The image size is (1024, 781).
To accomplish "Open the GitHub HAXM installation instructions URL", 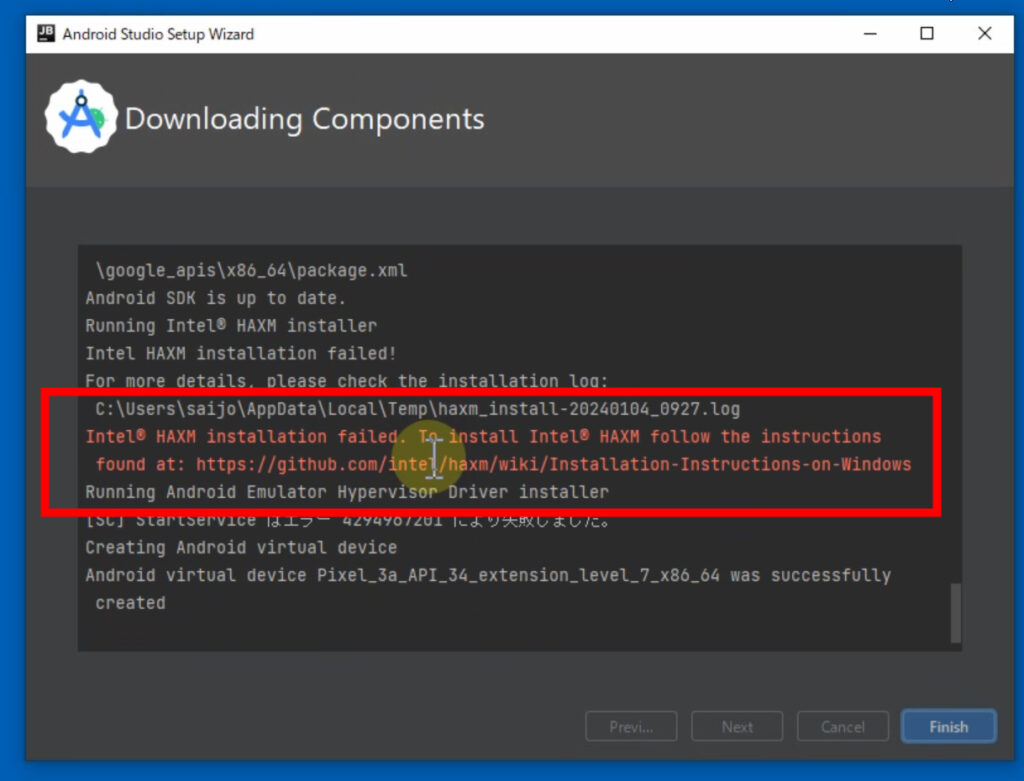I will (x=553, y=464).
